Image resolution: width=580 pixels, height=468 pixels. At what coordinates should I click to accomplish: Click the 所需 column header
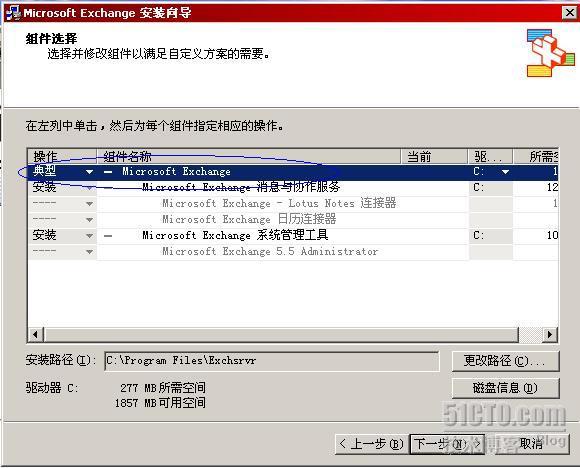[536, 156]
